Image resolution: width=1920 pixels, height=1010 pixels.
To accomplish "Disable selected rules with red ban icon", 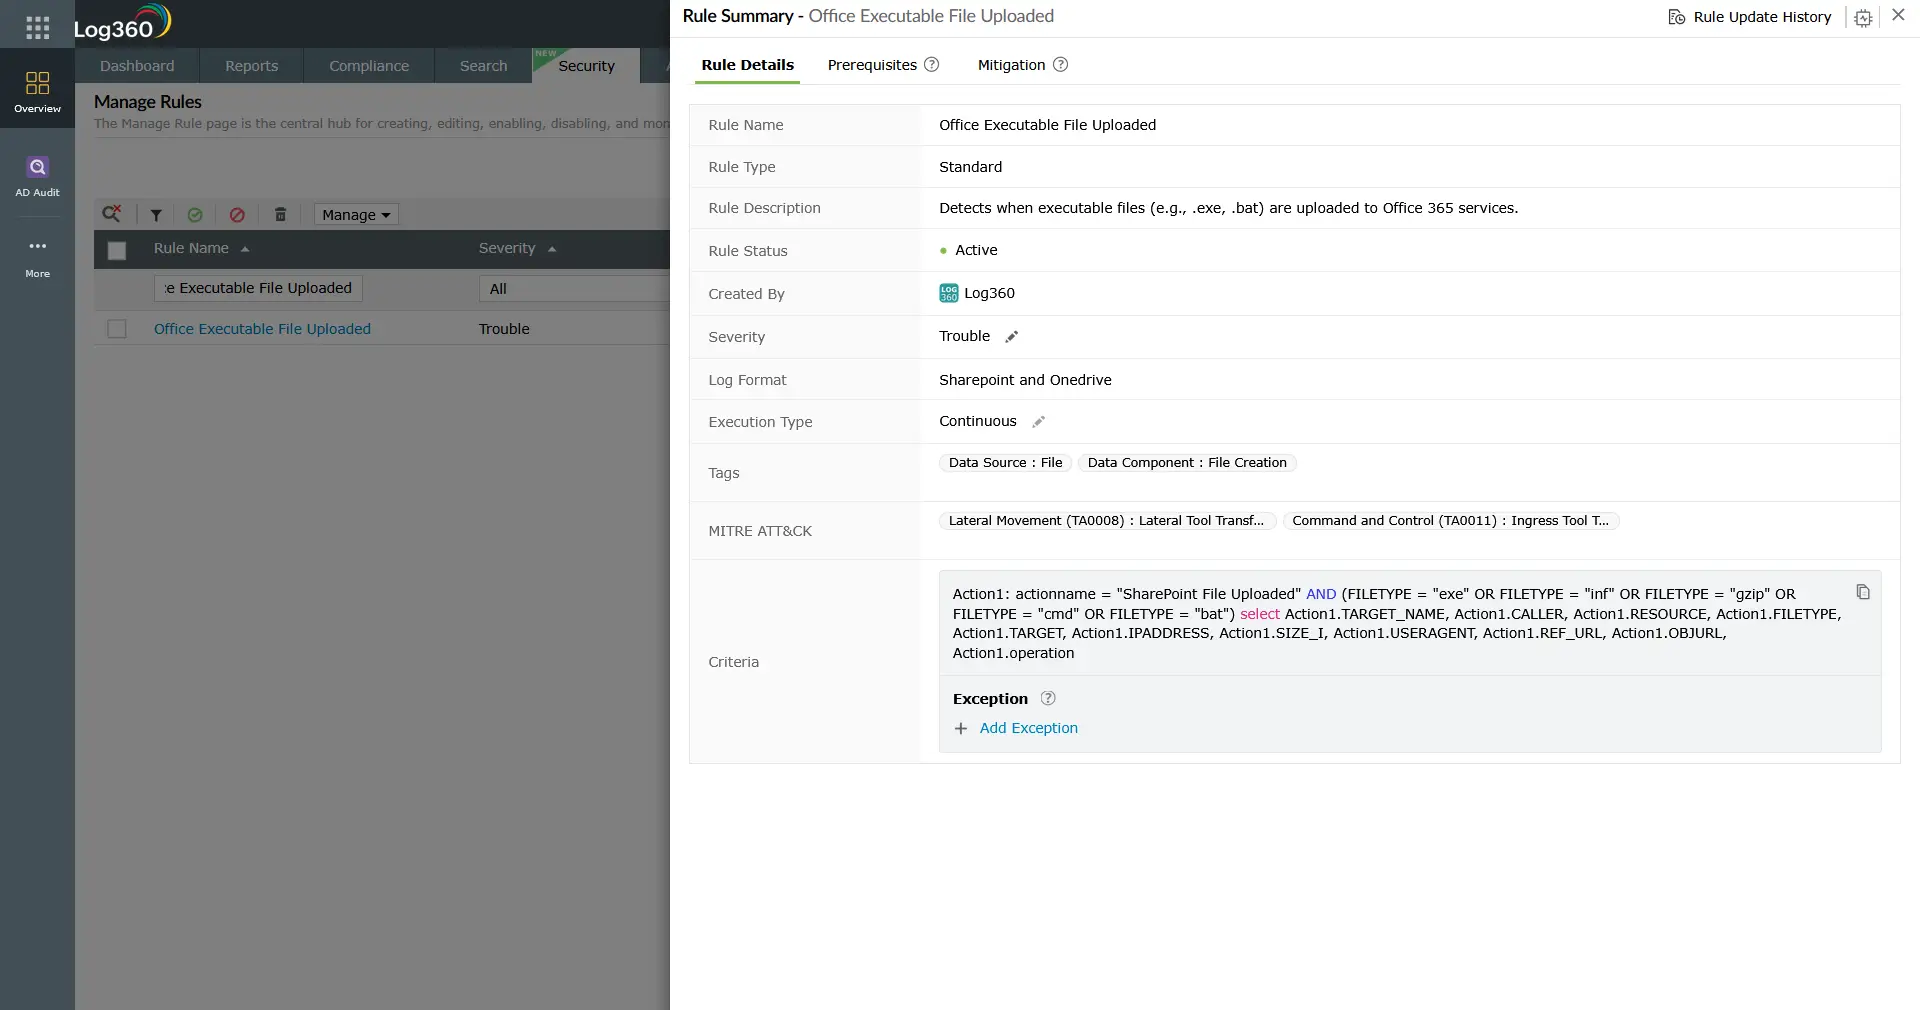I will (237, 215).
